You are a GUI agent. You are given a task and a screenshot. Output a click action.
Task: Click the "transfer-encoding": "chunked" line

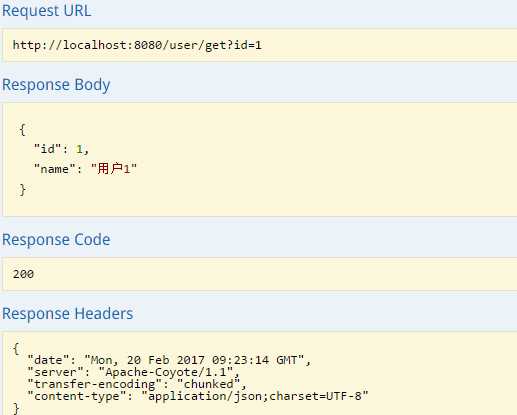point(137,384)
